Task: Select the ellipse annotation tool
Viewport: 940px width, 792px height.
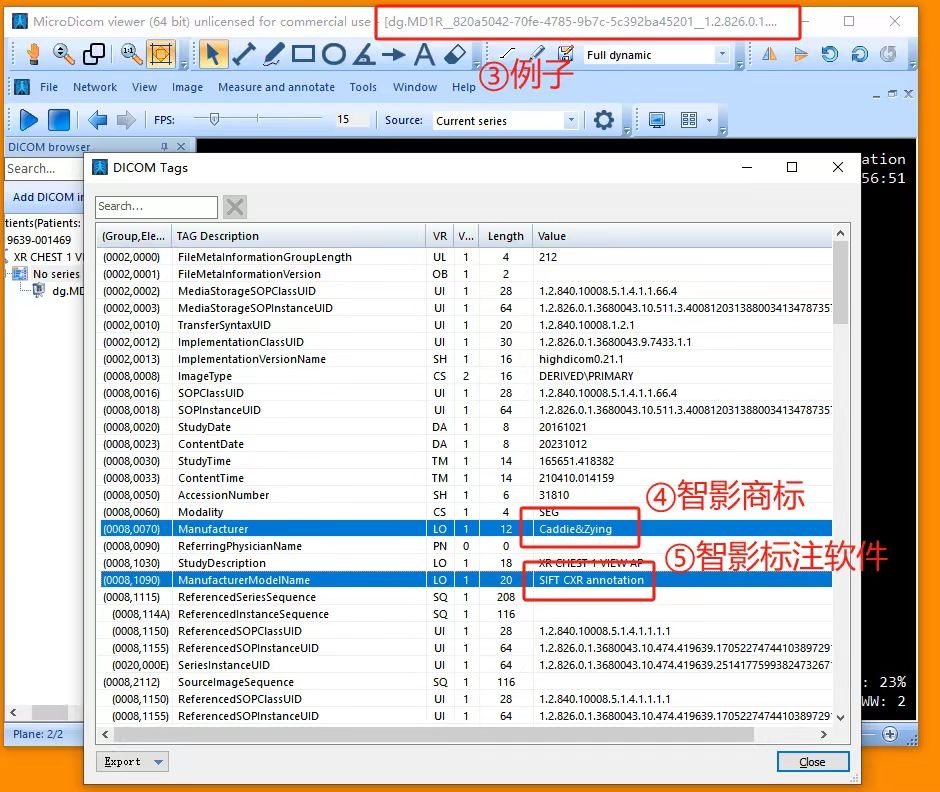Action: pos(334,54)
